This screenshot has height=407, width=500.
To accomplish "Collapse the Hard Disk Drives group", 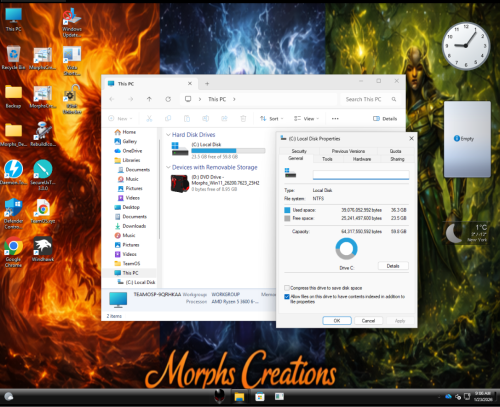I will [x=168, y=135].
